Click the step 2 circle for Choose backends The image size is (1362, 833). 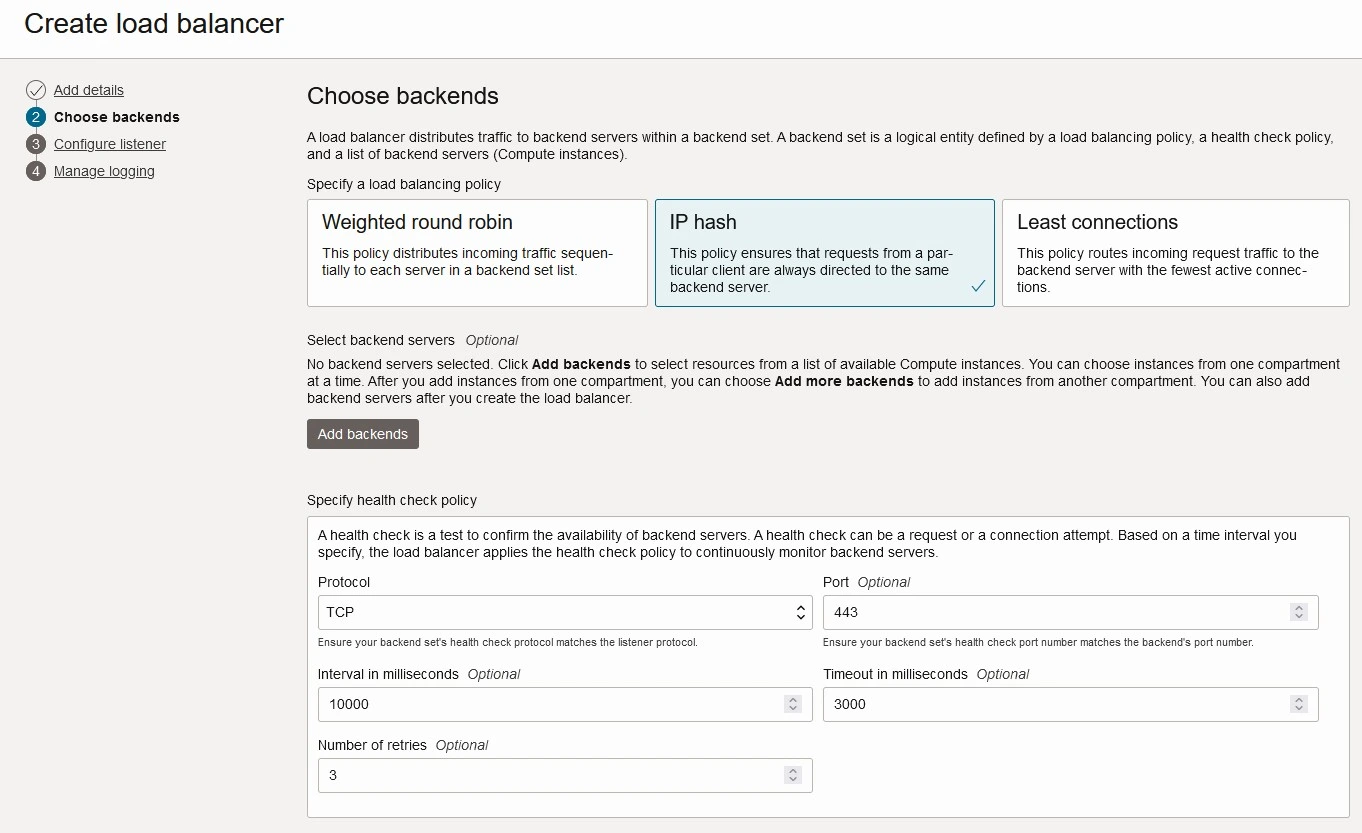click(36, 117)
